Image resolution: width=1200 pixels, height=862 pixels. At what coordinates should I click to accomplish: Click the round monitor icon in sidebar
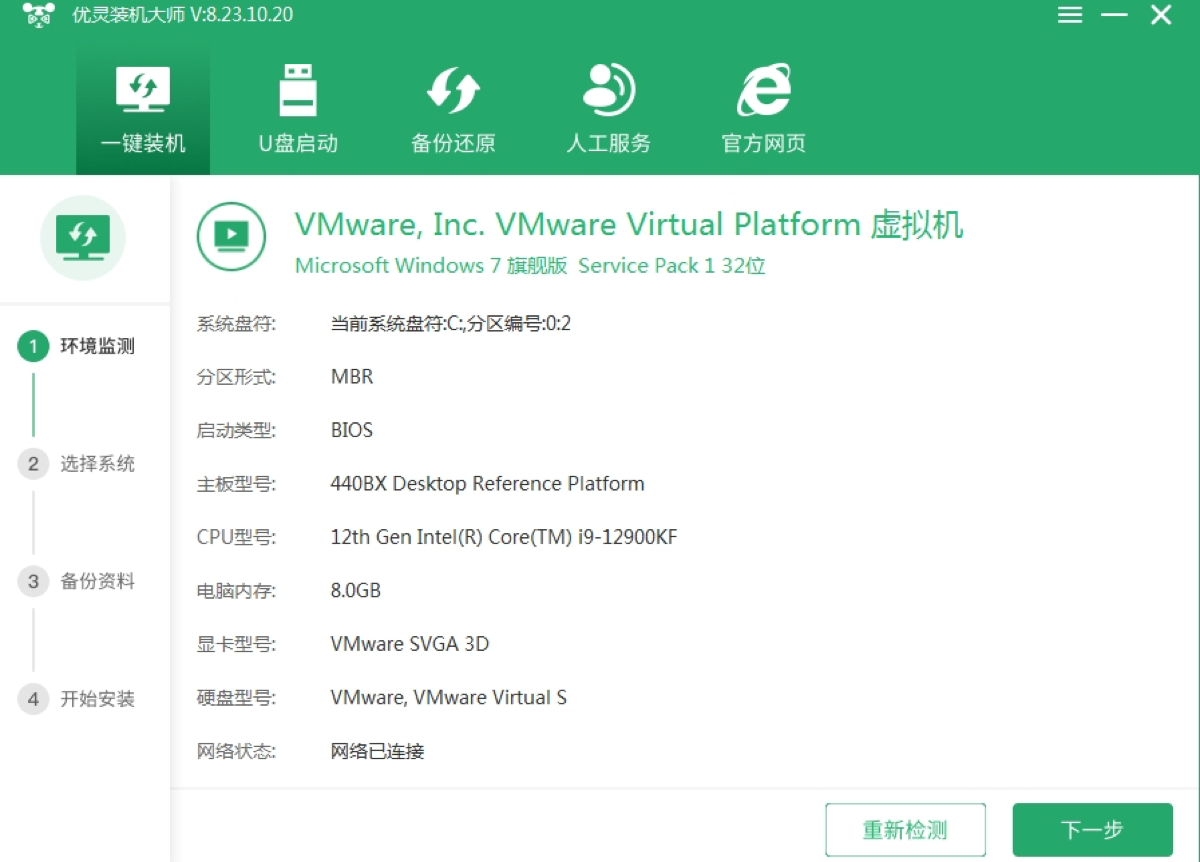coord(83,238)
